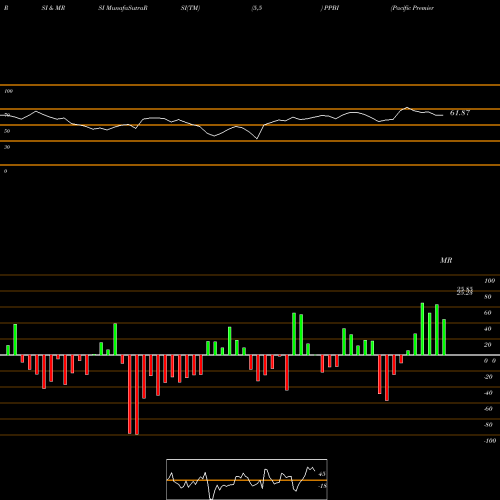Screen dimensions: 500x500
Task: Click the 45 label in the mini chart
Action: (322, 474)
